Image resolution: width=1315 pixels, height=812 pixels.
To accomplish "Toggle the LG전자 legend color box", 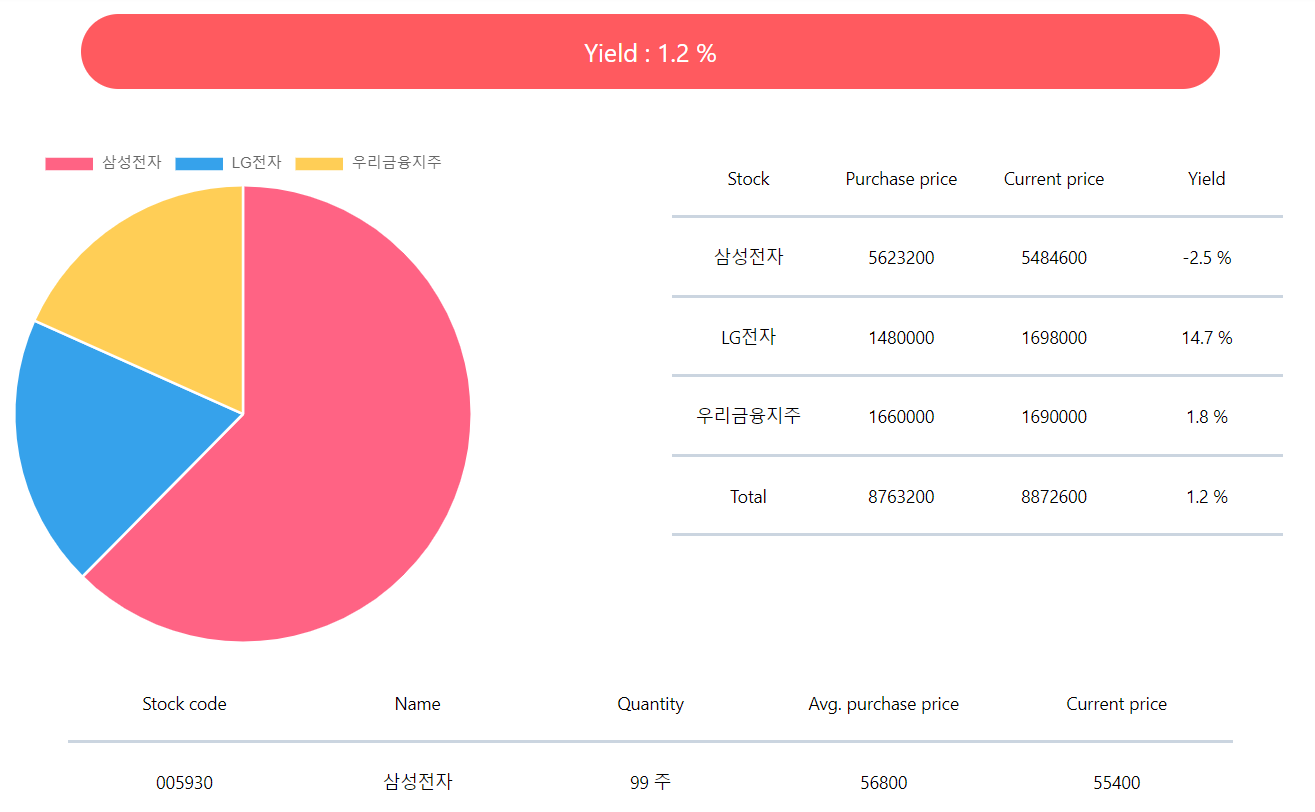I will (199, 163).
